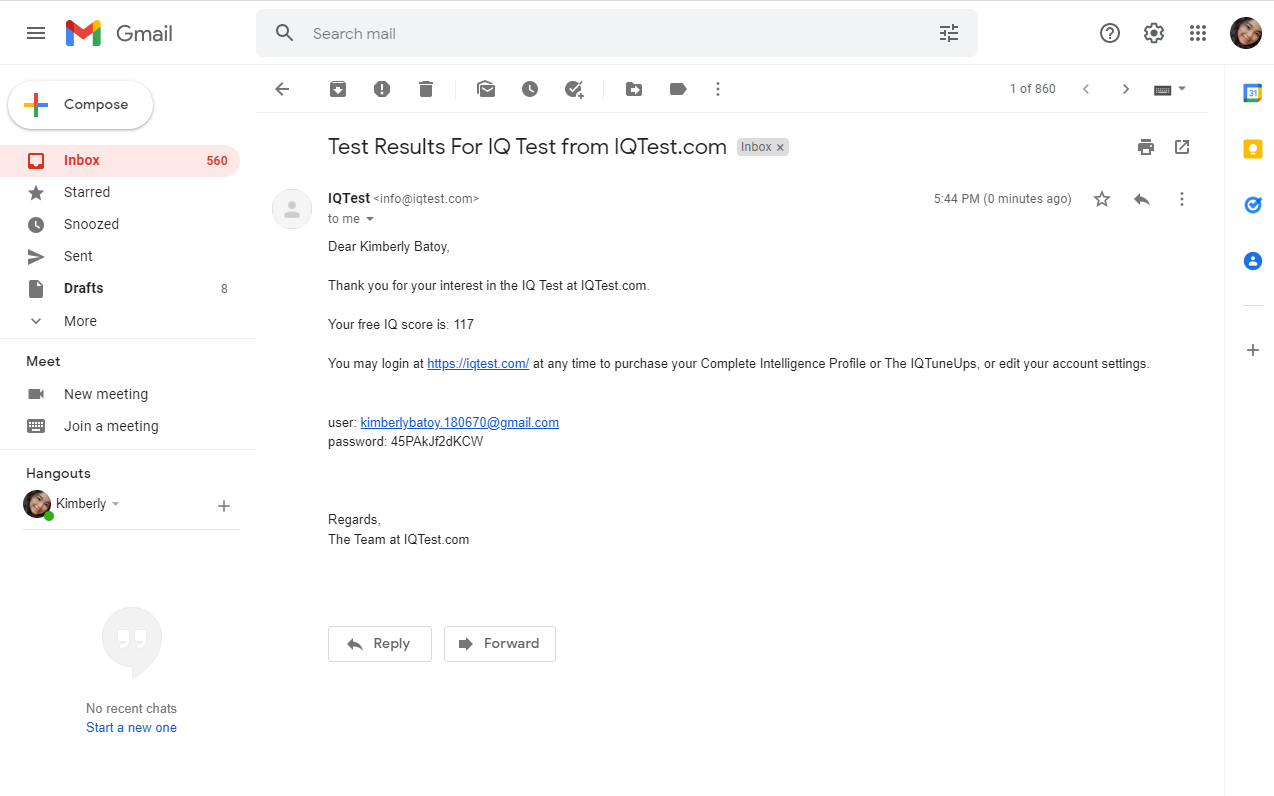Archive this email using the archive icon
Viewport: 1274px width, 796px height.
pos(337,89)
